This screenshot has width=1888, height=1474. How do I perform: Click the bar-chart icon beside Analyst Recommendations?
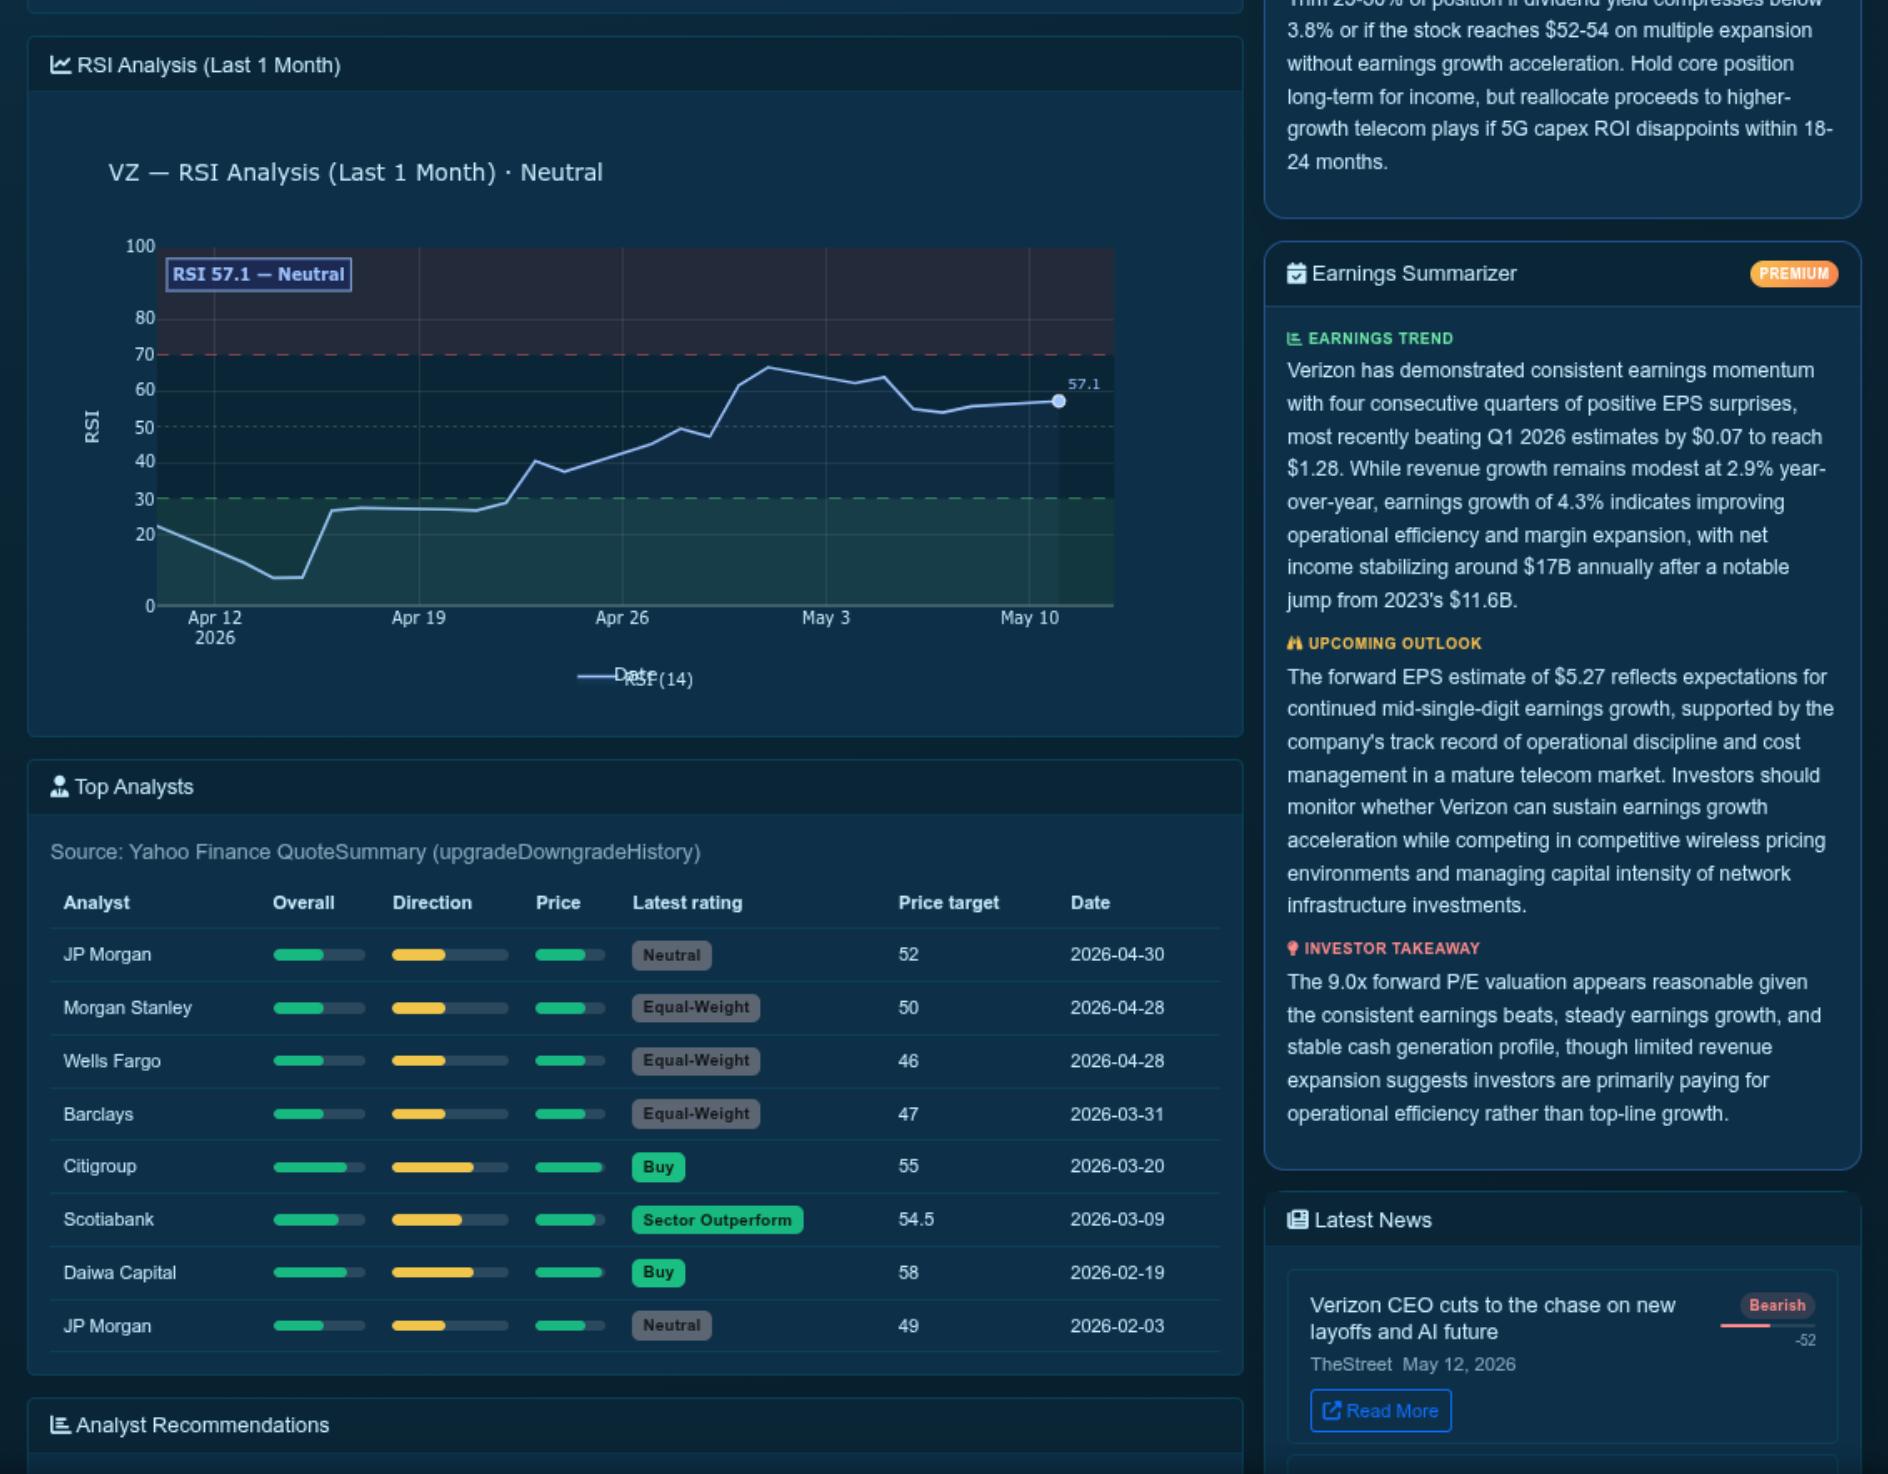coord(60,1425)
